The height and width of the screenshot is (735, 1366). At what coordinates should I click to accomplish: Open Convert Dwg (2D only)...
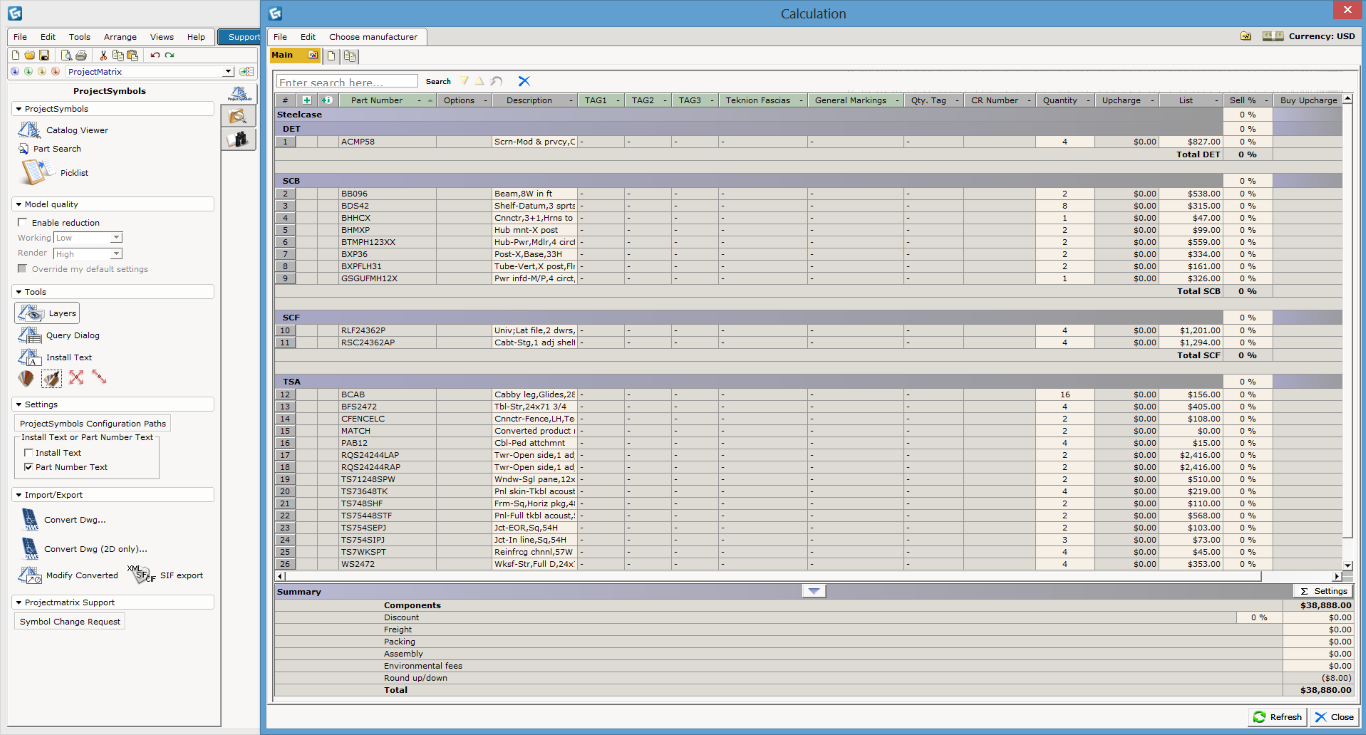(x=82, y=548)
